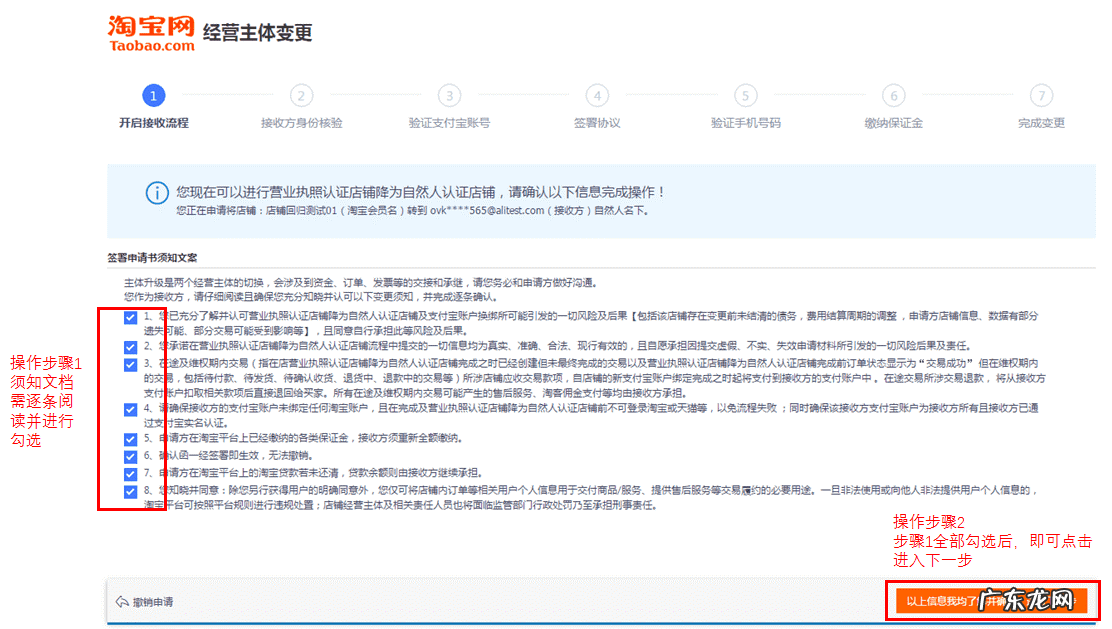Click step 2 circle 接收方身份核验

301,96
